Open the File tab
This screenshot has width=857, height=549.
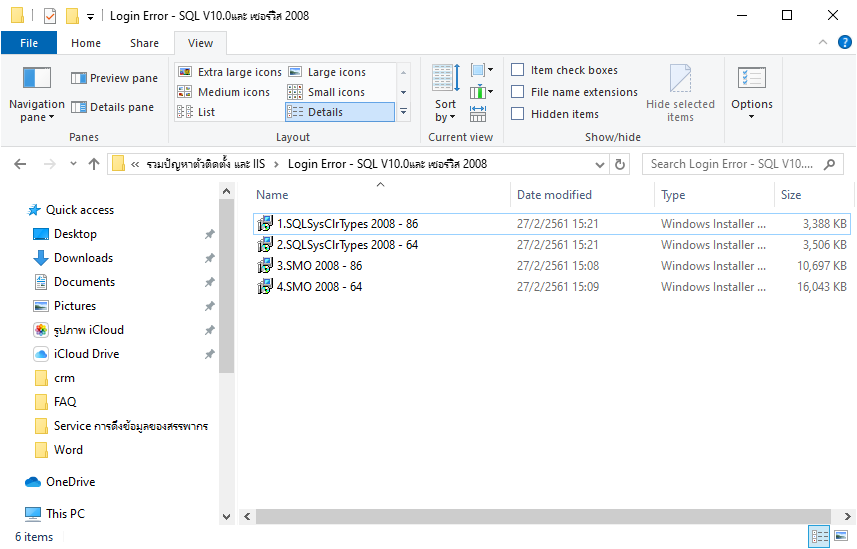pyautogui.click(x=29, y=43)
